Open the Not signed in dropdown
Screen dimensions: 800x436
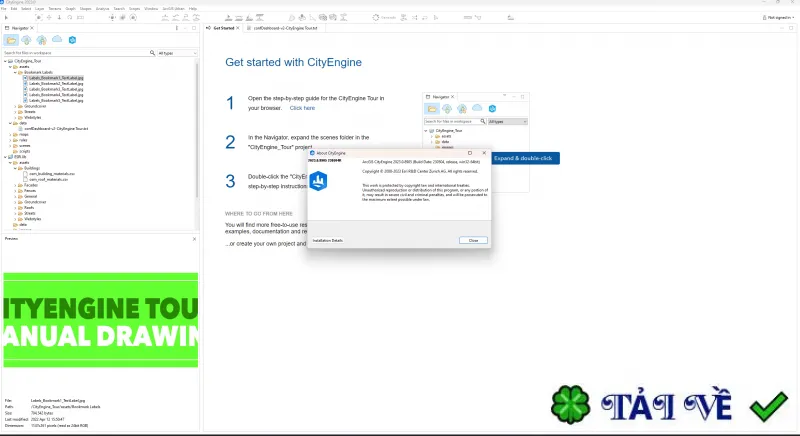point(779,17)
